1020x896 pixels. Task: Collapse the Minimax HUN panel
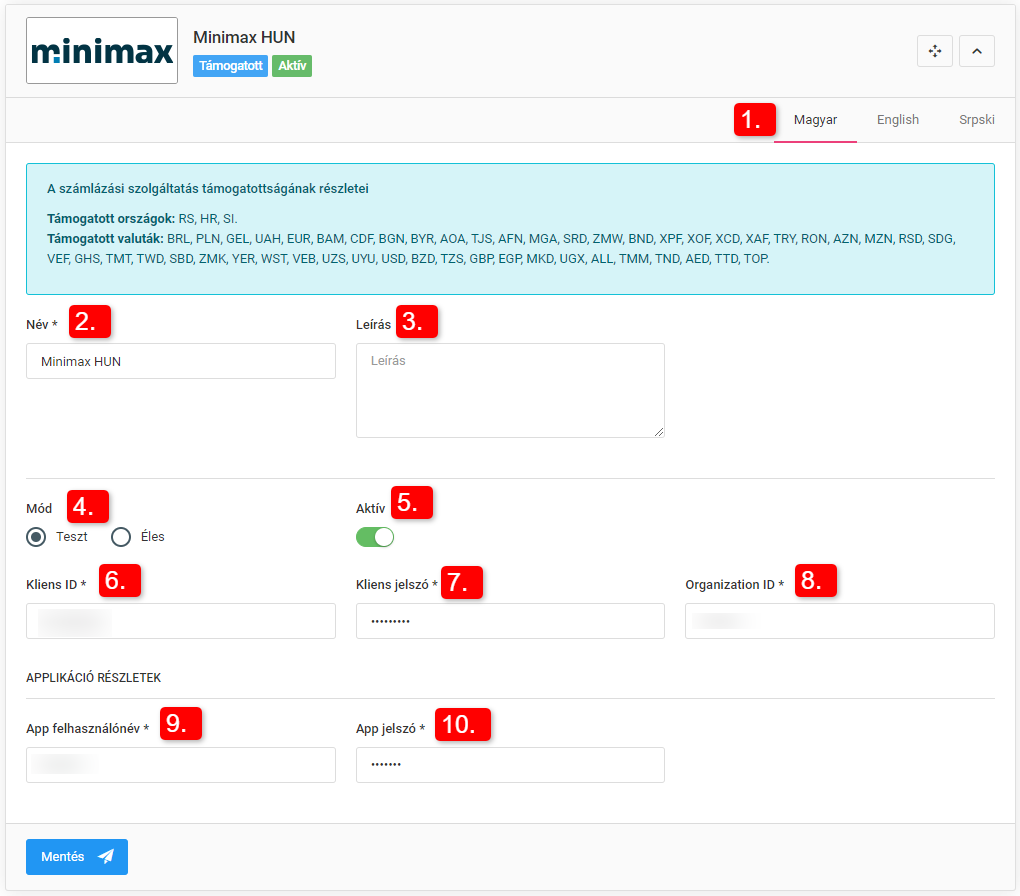point(976,51)
